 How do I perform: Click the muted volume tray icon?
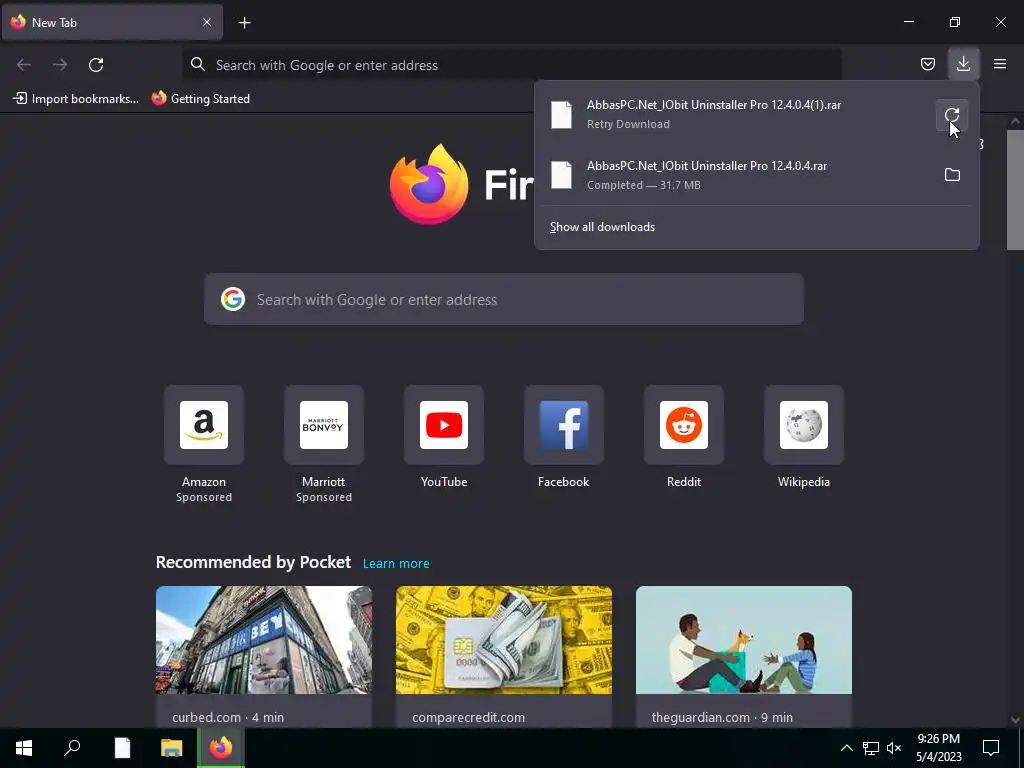coord(894,748)
